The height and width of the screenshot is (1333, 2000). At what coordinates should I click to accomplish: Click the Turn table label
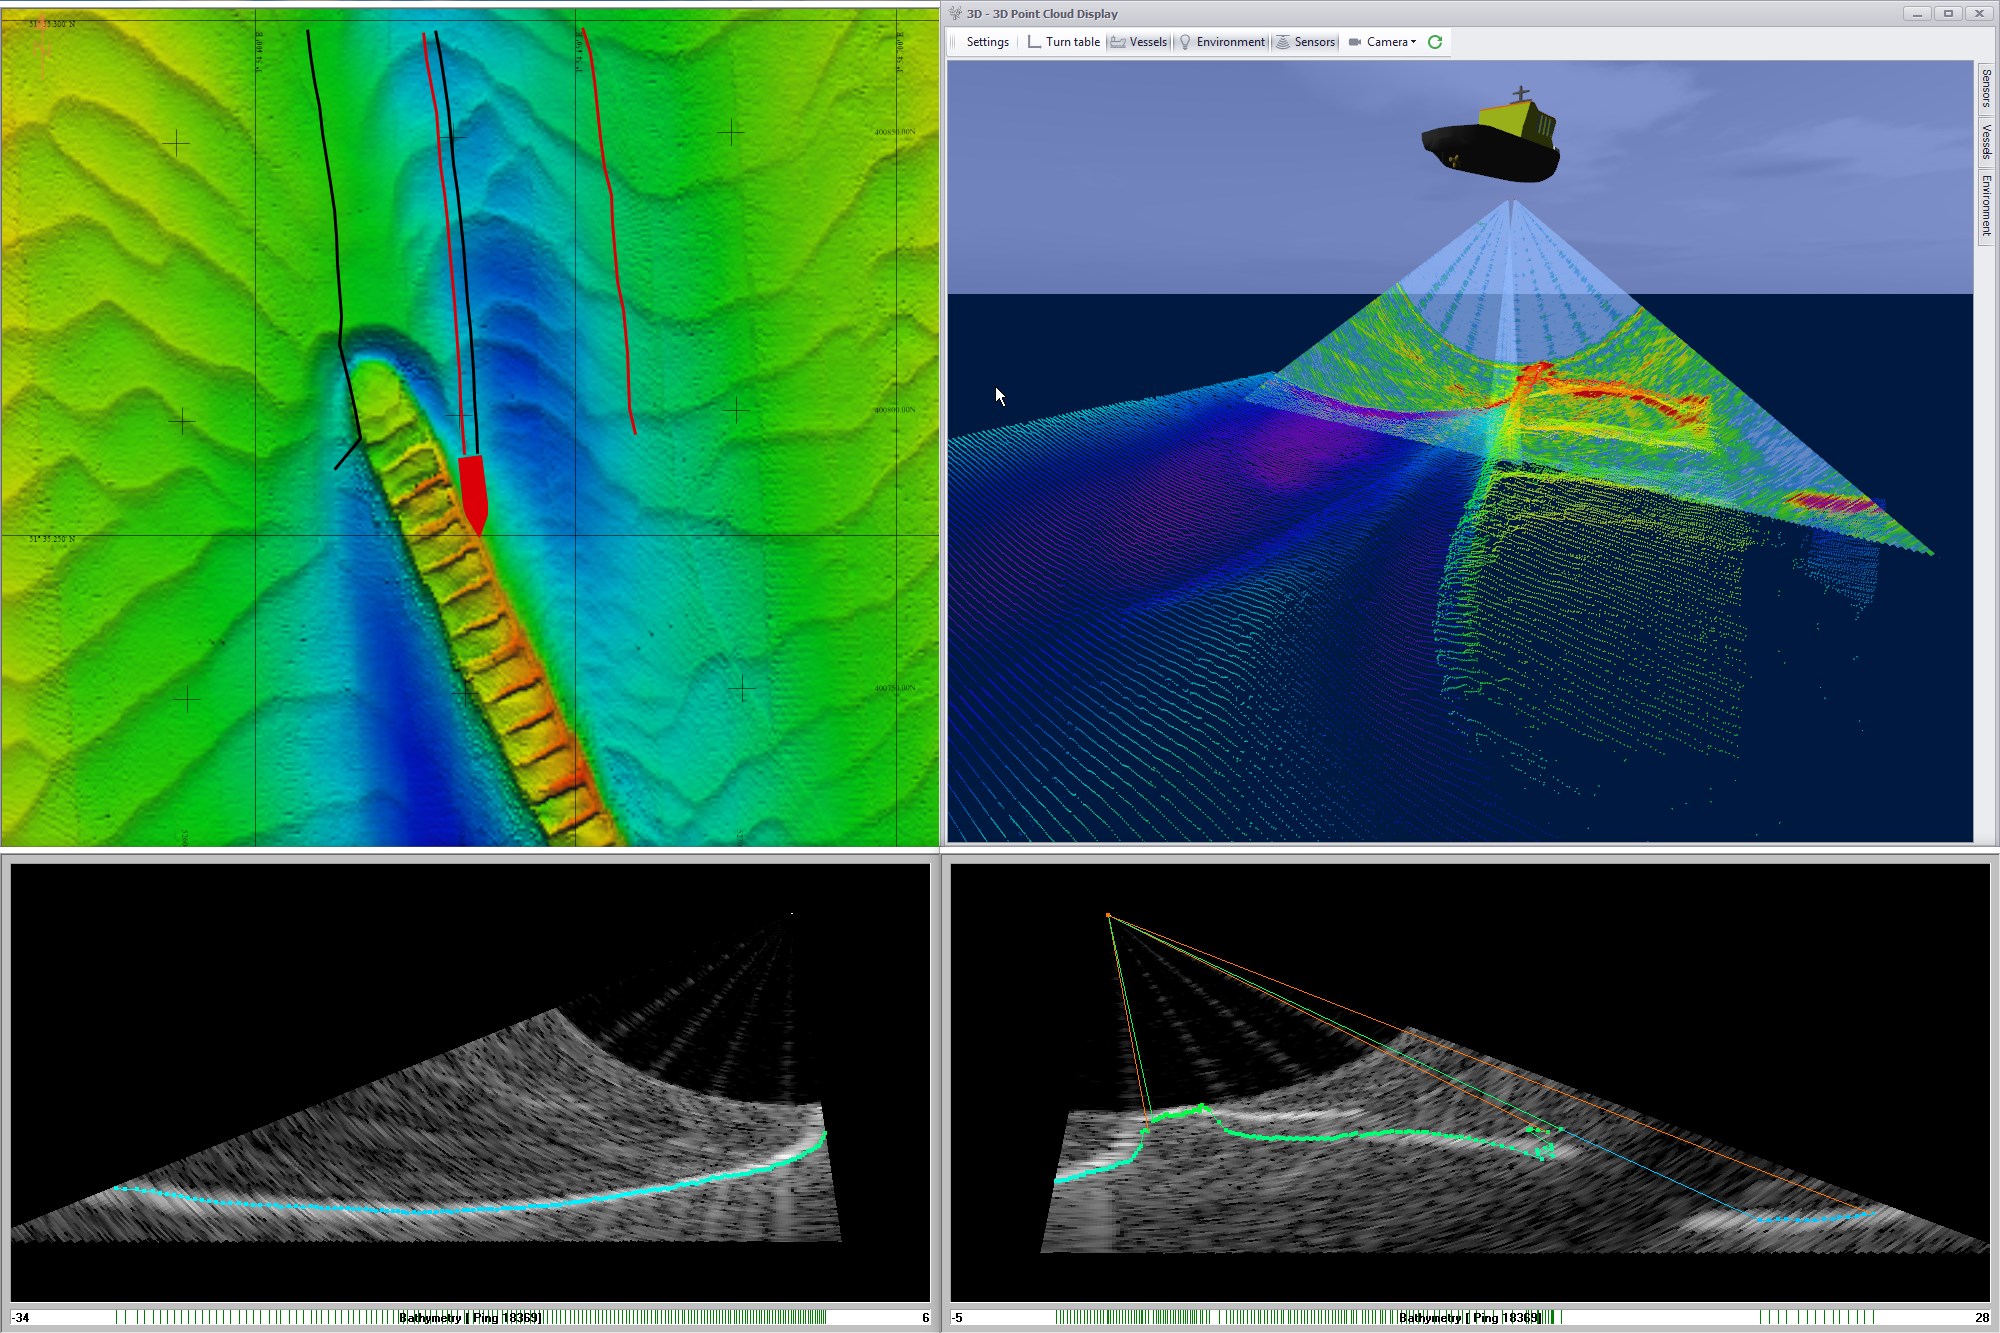(1072, 42)
